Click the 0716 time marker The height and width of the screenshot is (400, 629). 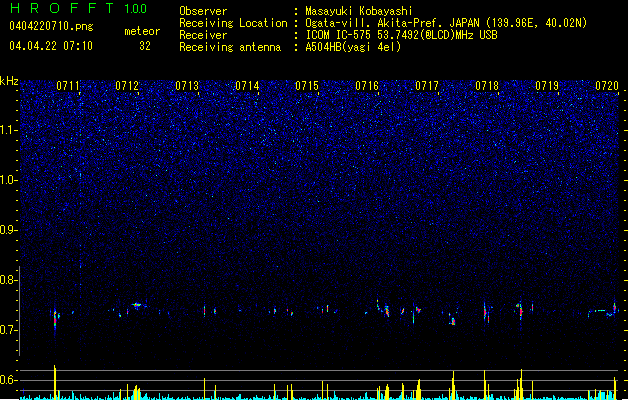367,86
